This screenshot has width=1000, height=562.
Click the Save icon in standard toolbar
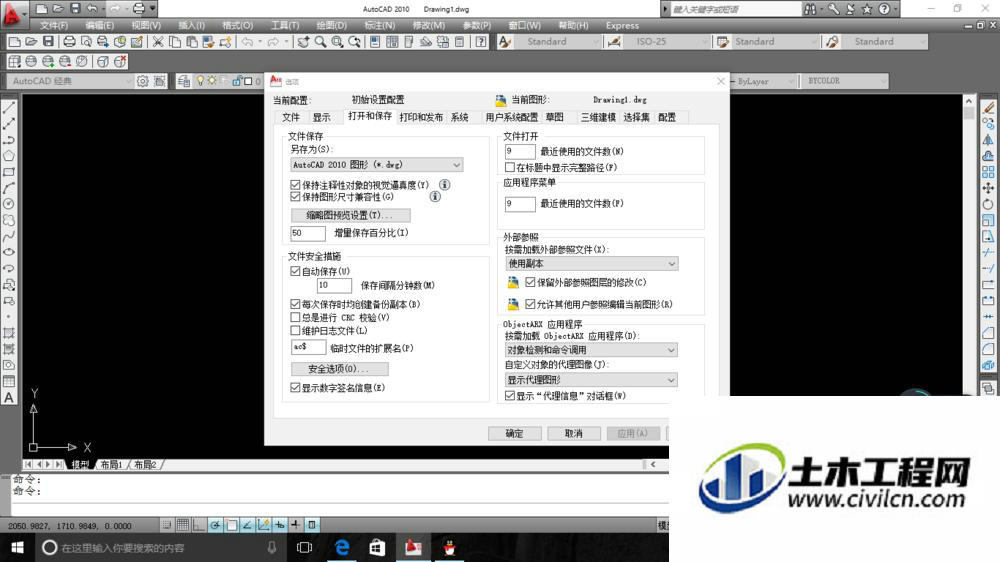(48, 42)
